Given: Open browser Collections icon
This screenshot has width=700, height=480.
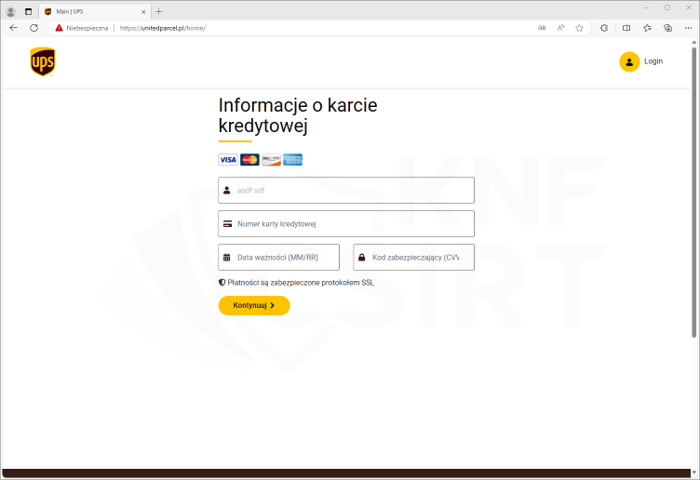Looking at the screenshot, I should coord(667,28).
